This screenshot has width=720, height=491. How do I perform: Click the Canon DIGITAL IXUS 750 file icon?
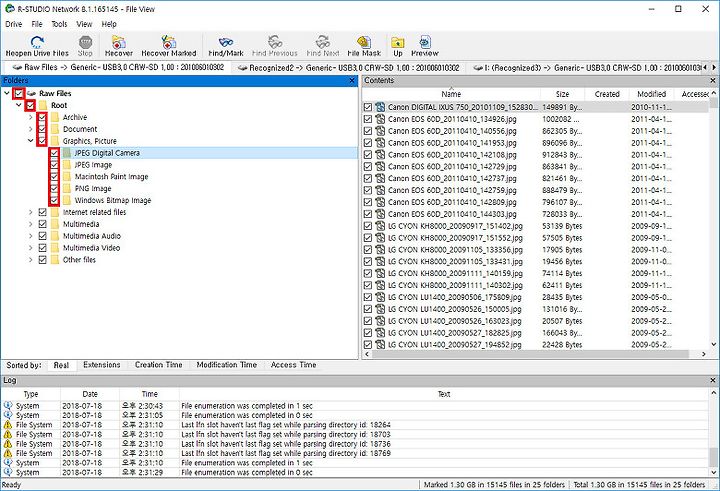point(380,107)
